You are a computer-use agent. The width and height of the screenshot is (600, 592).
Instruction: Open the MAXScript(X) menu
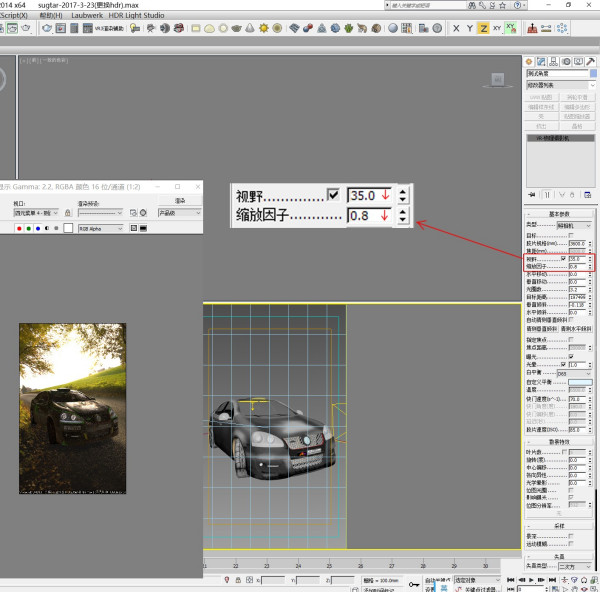(x=14, y=15)
